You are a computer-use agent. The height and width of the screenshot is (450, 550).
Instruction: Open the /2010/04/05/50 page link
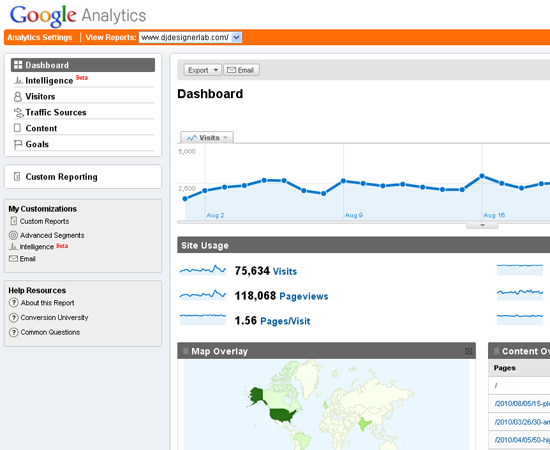pos(522,440)
